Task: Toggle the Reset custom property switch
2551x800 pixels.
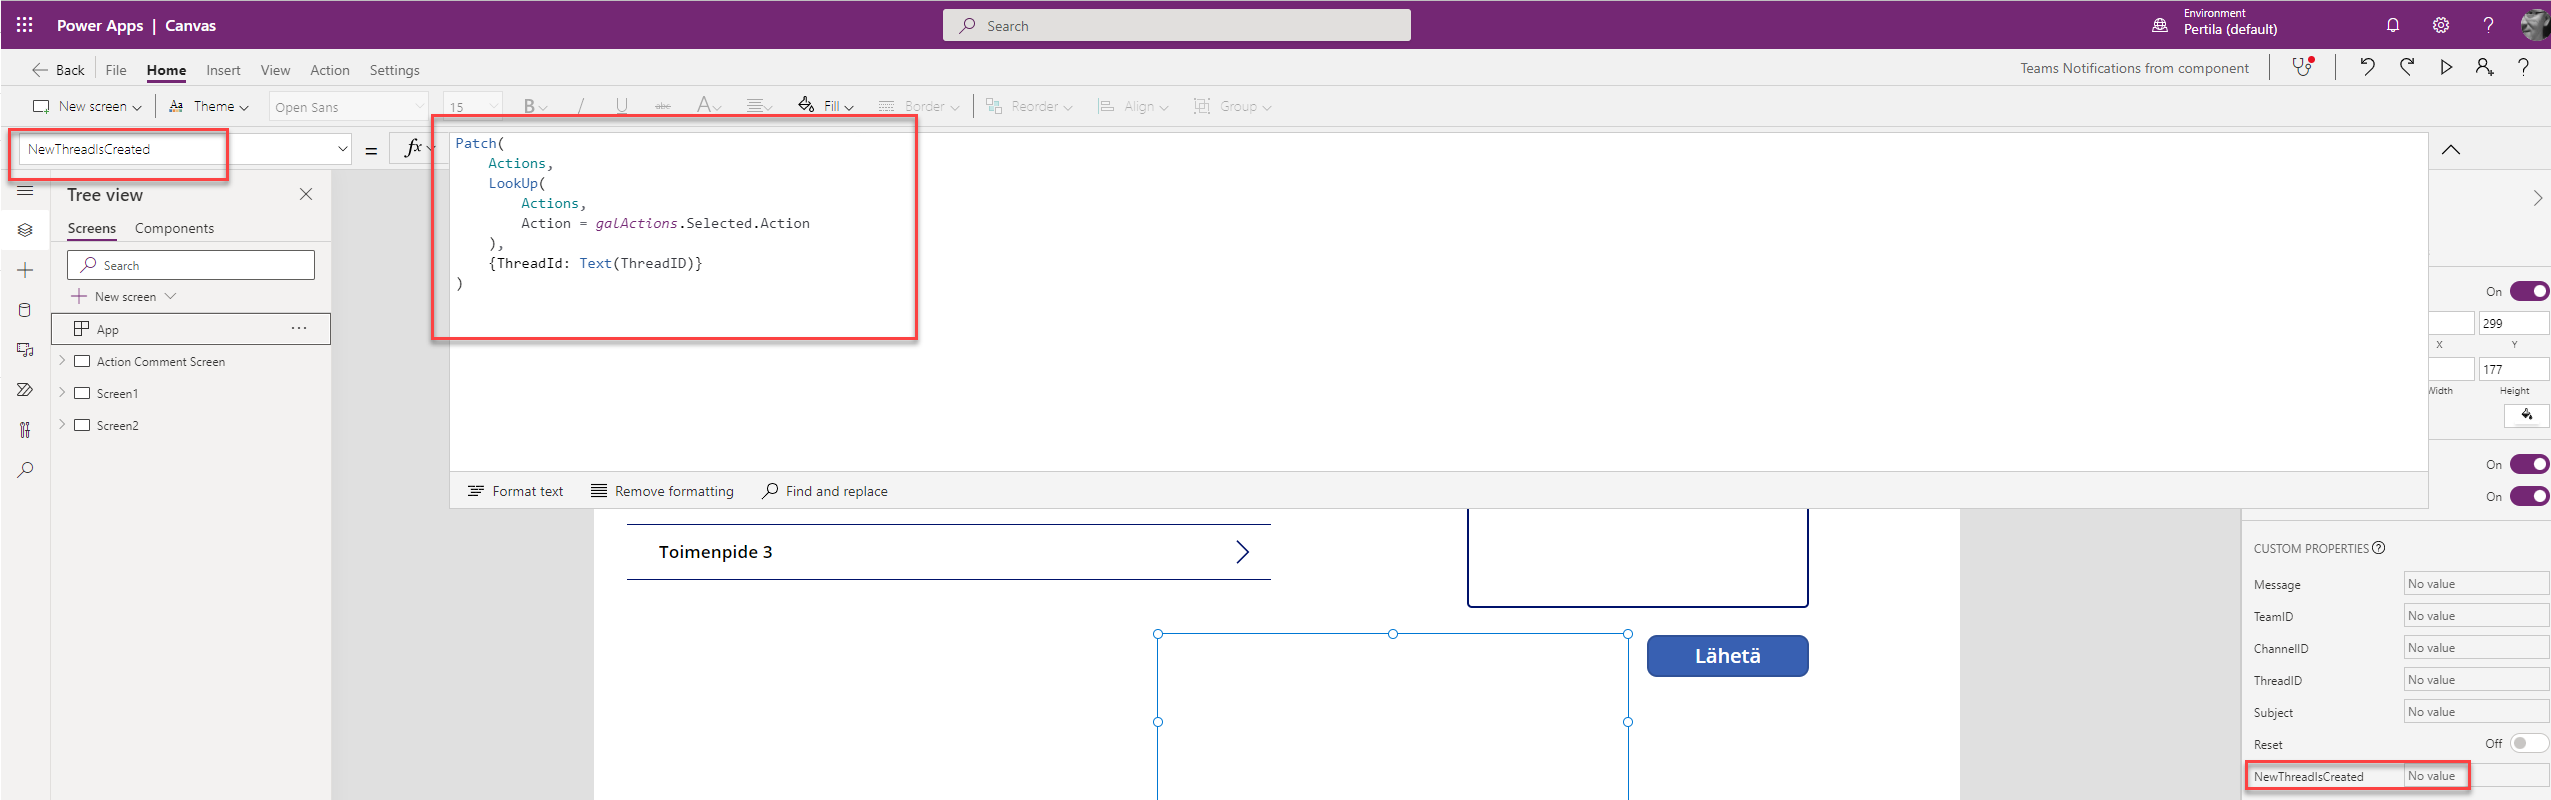Action: pyautogui.click(x=2527, y=744)
